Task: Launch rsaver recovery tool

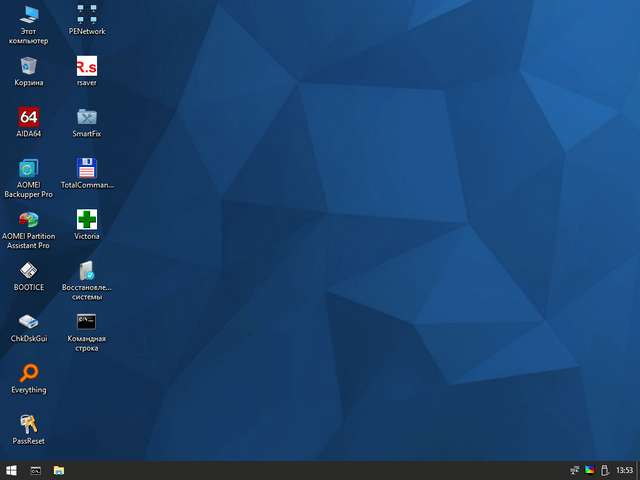Action: pyautogui.click(x=87, y=71)
